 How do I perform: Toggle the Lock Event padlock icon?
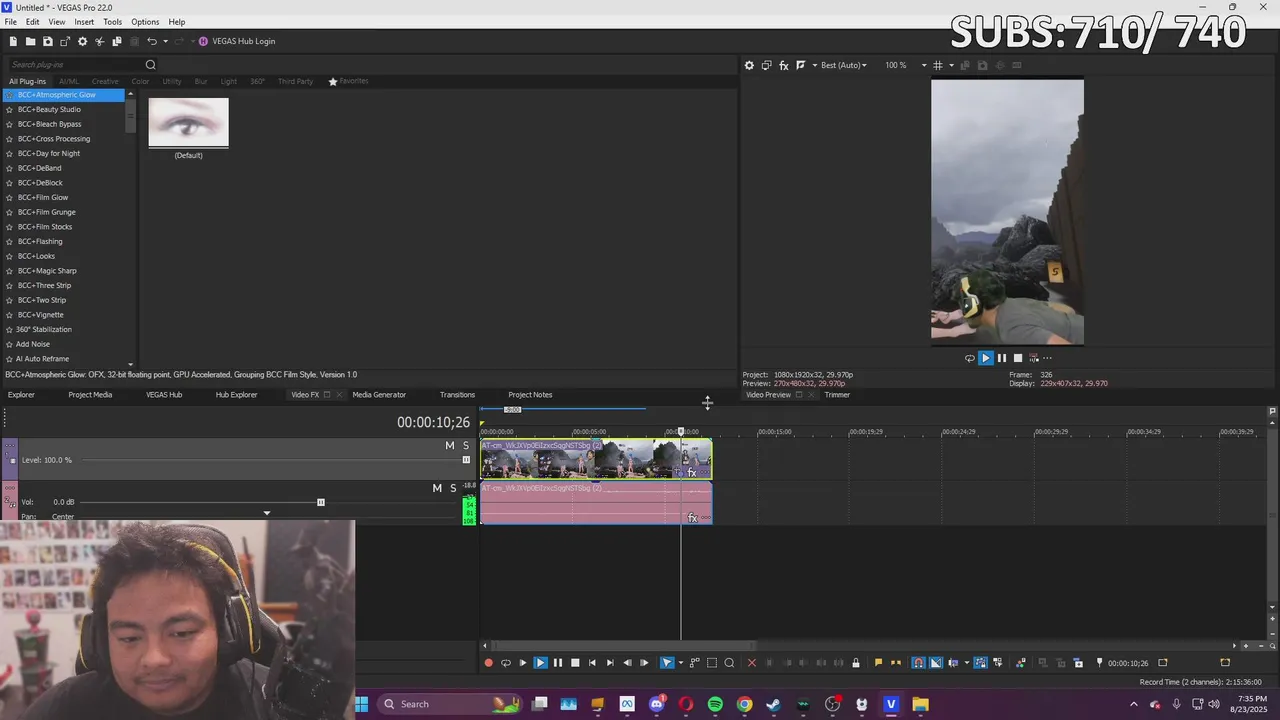click(855, 663)
